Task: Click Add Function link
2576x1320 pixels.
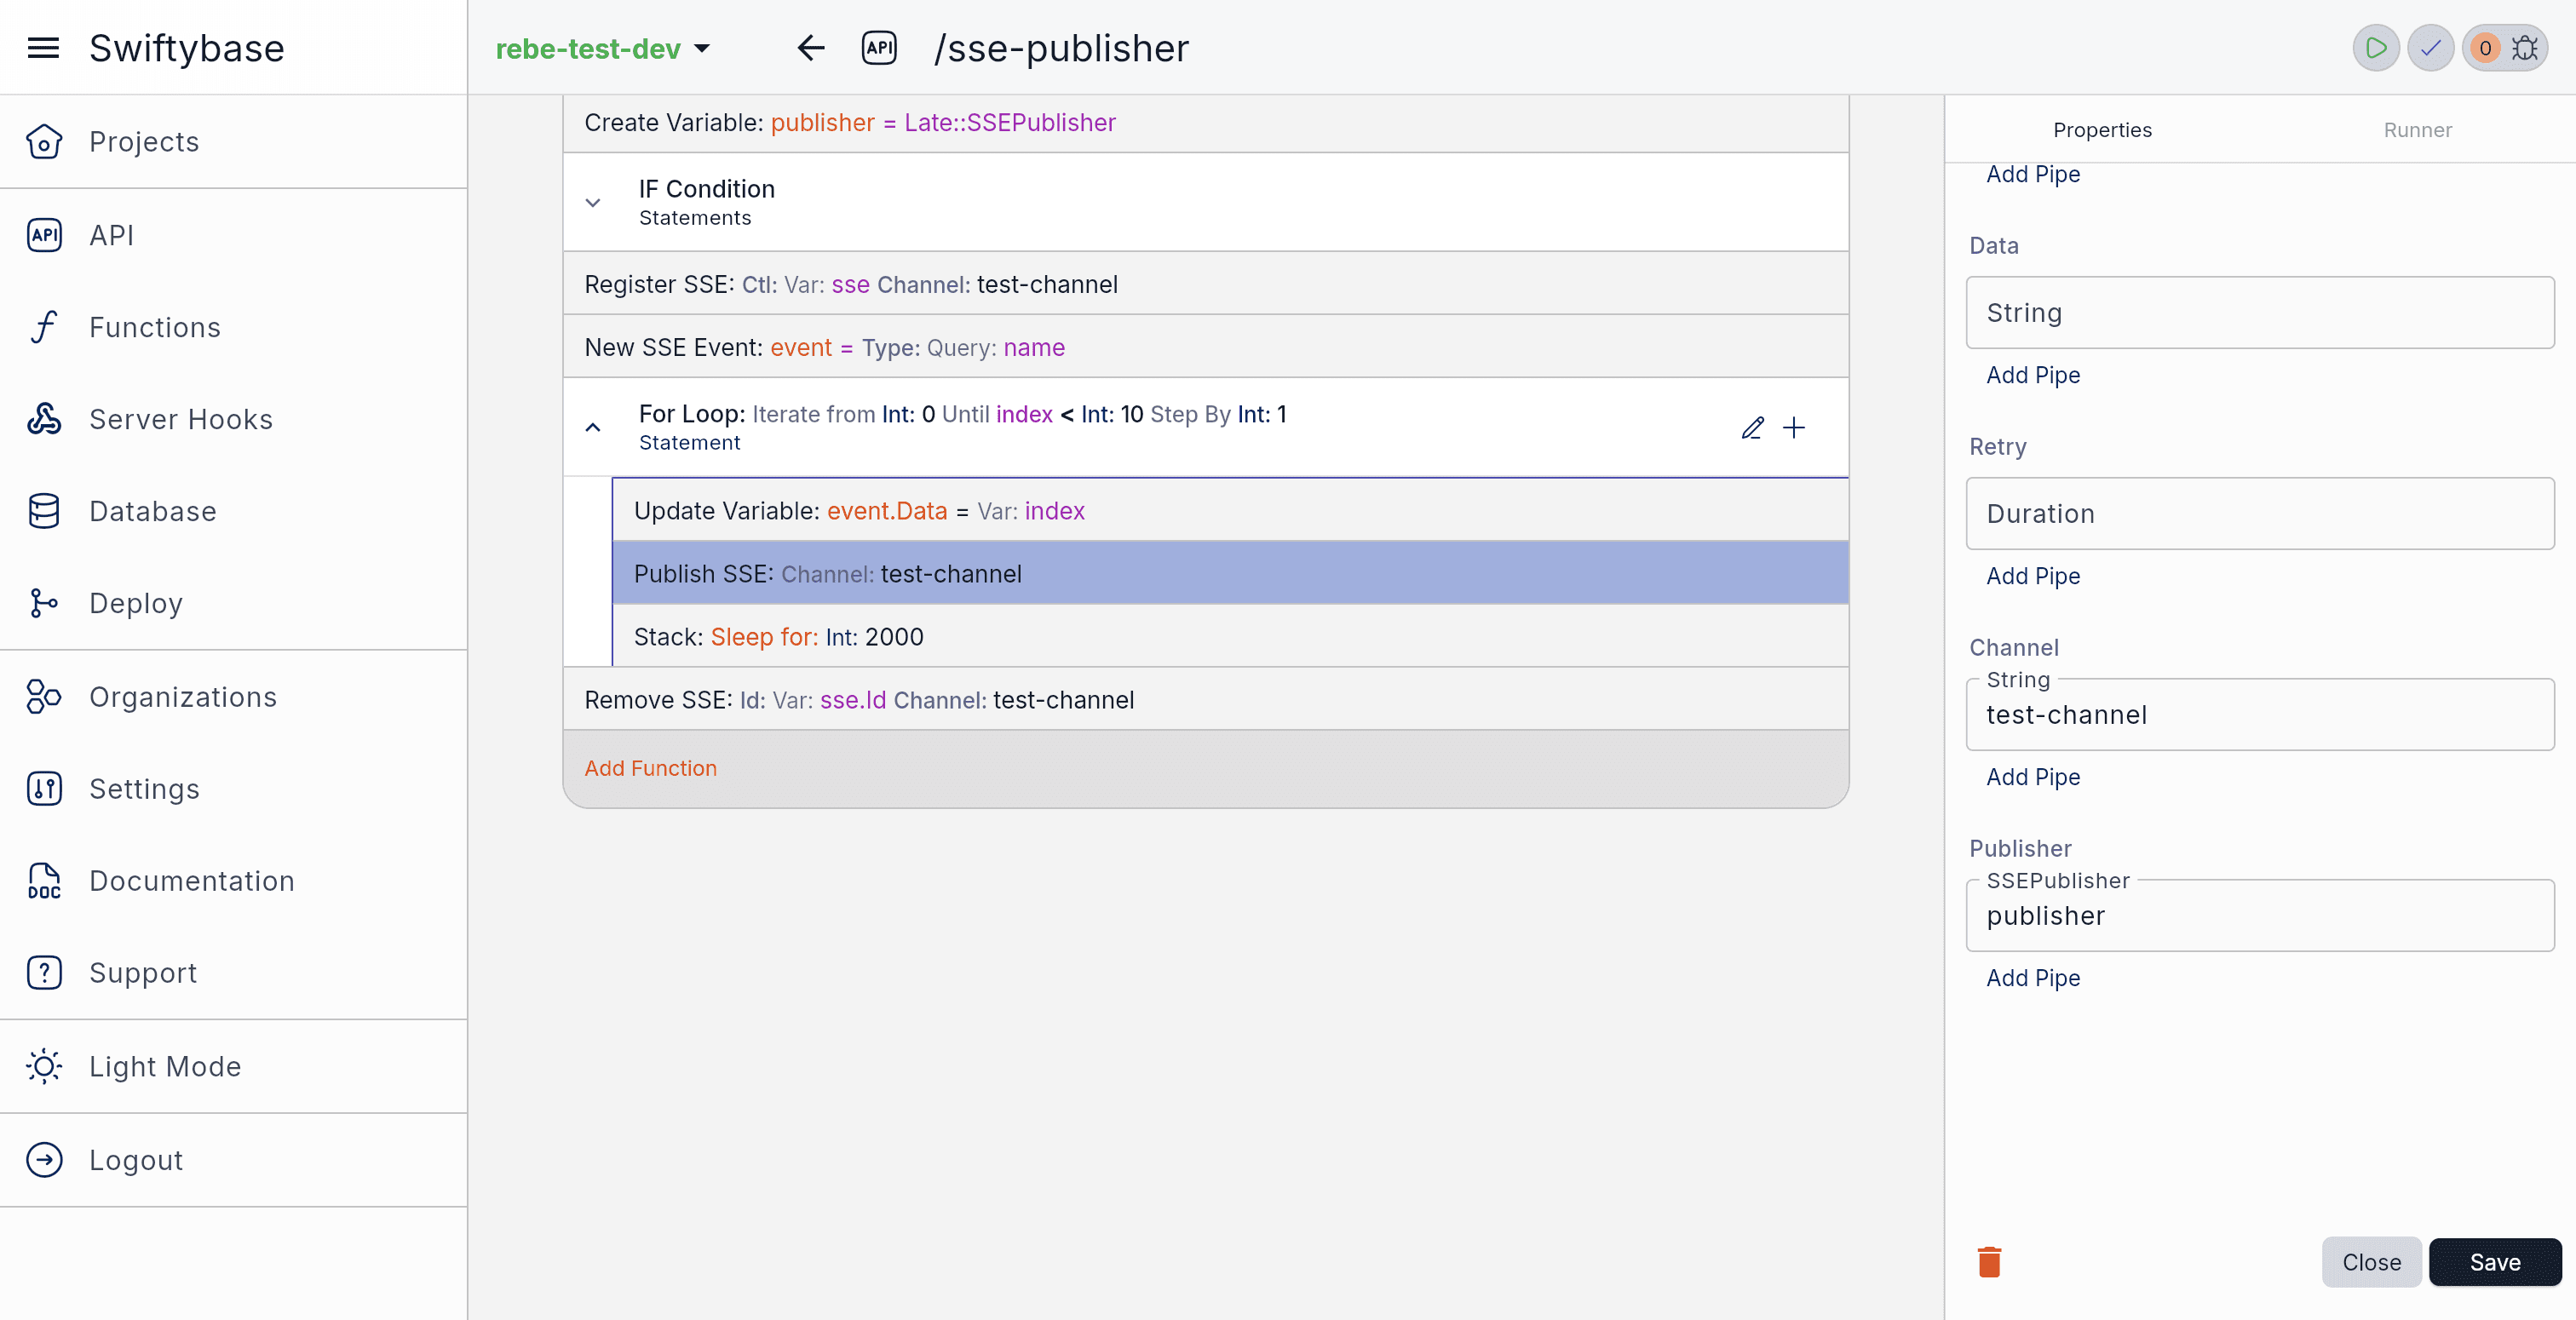Action: click(651, 768)
